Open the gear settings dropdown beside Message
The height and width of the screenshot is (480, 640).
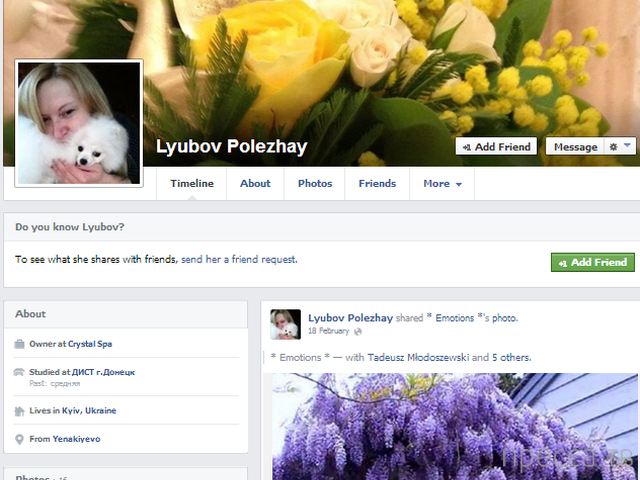click(620, 146)
